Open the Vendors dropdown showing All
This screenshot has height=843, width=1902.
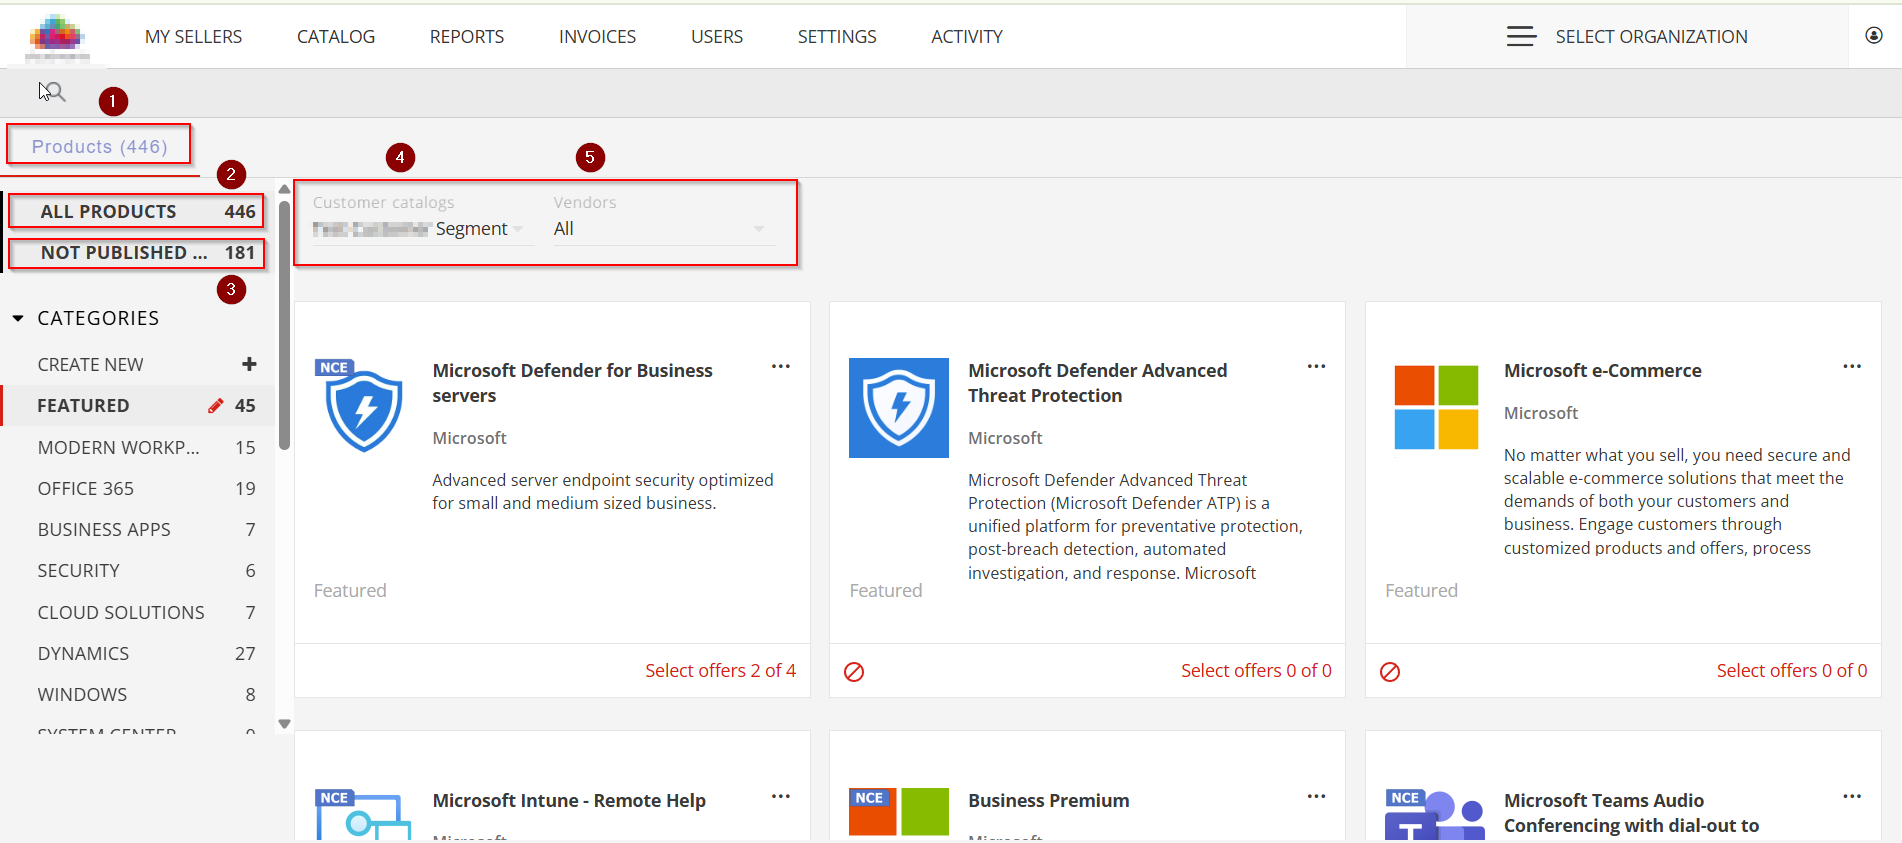click(664, 229)
